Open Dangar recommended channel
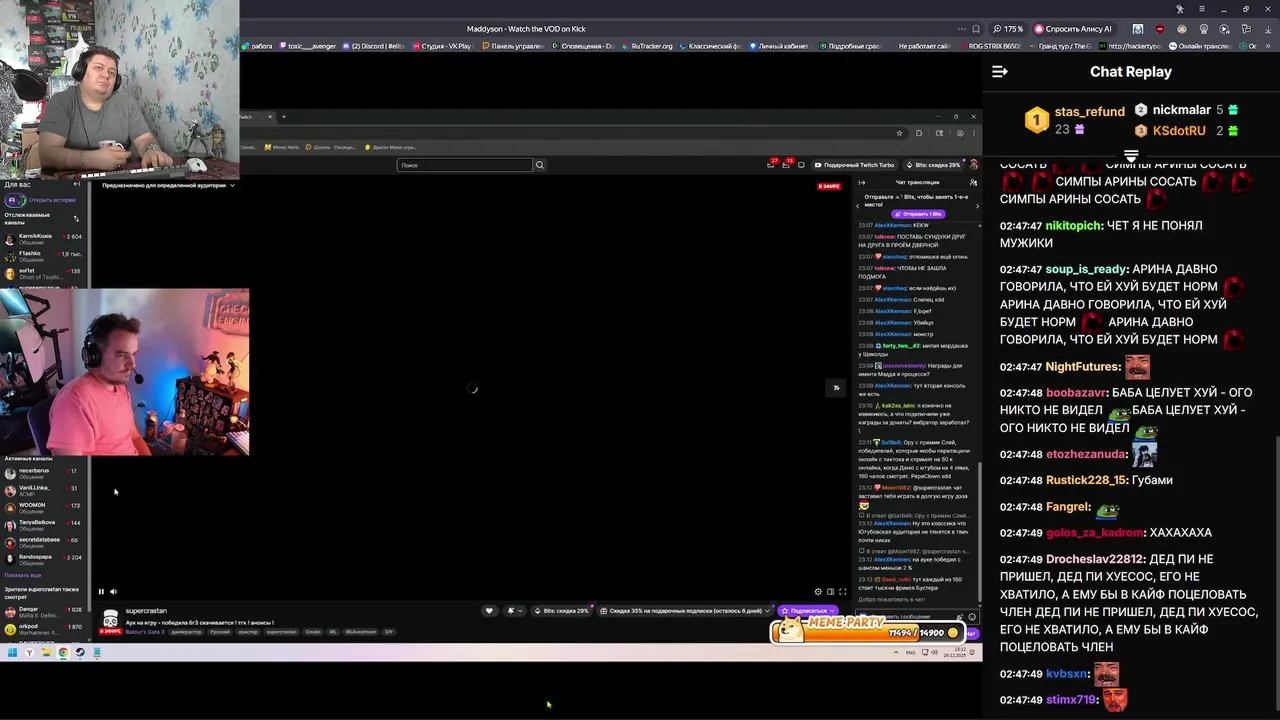 43,611
